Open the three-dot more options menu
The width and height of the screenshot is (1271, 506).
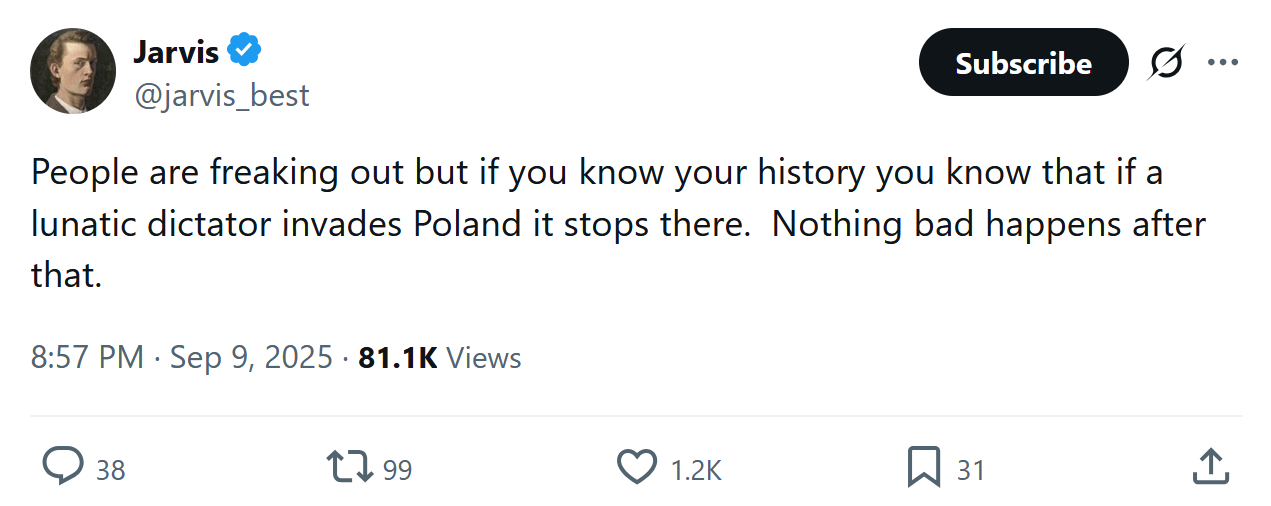(x=1222, y=63)
